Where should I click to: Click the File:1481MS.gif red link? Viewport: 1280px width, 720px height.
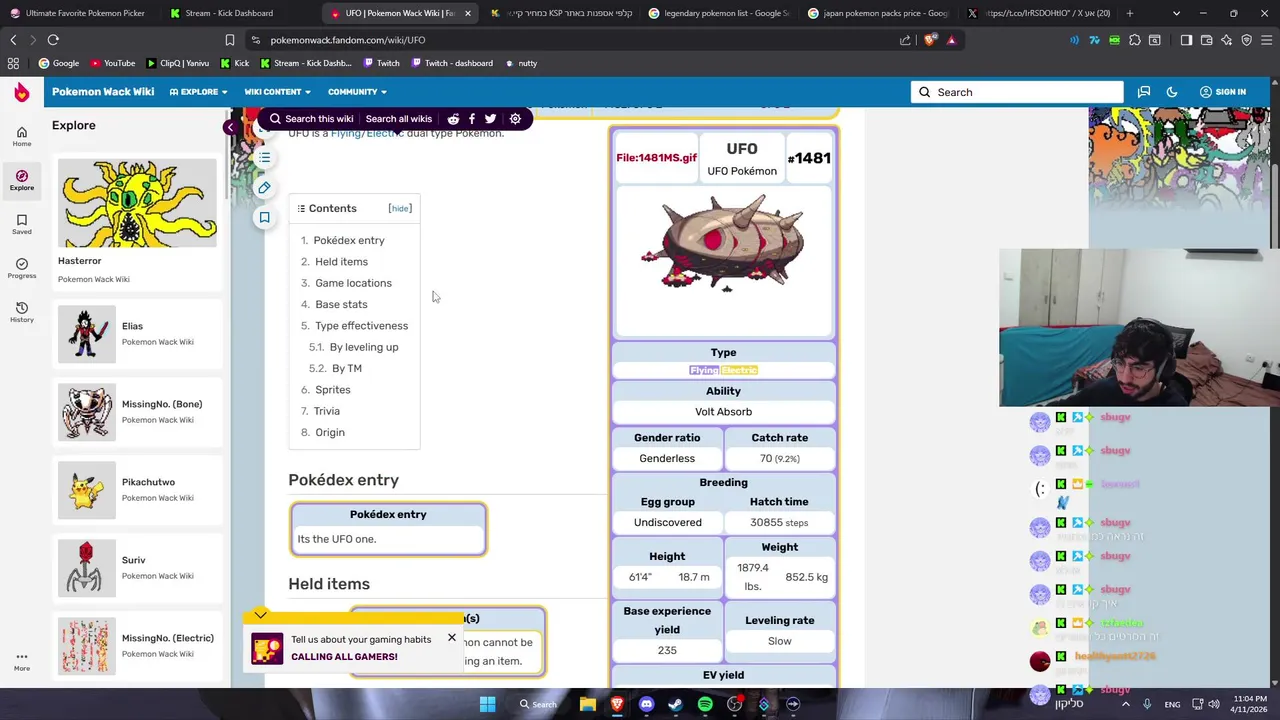pos(656,158)
